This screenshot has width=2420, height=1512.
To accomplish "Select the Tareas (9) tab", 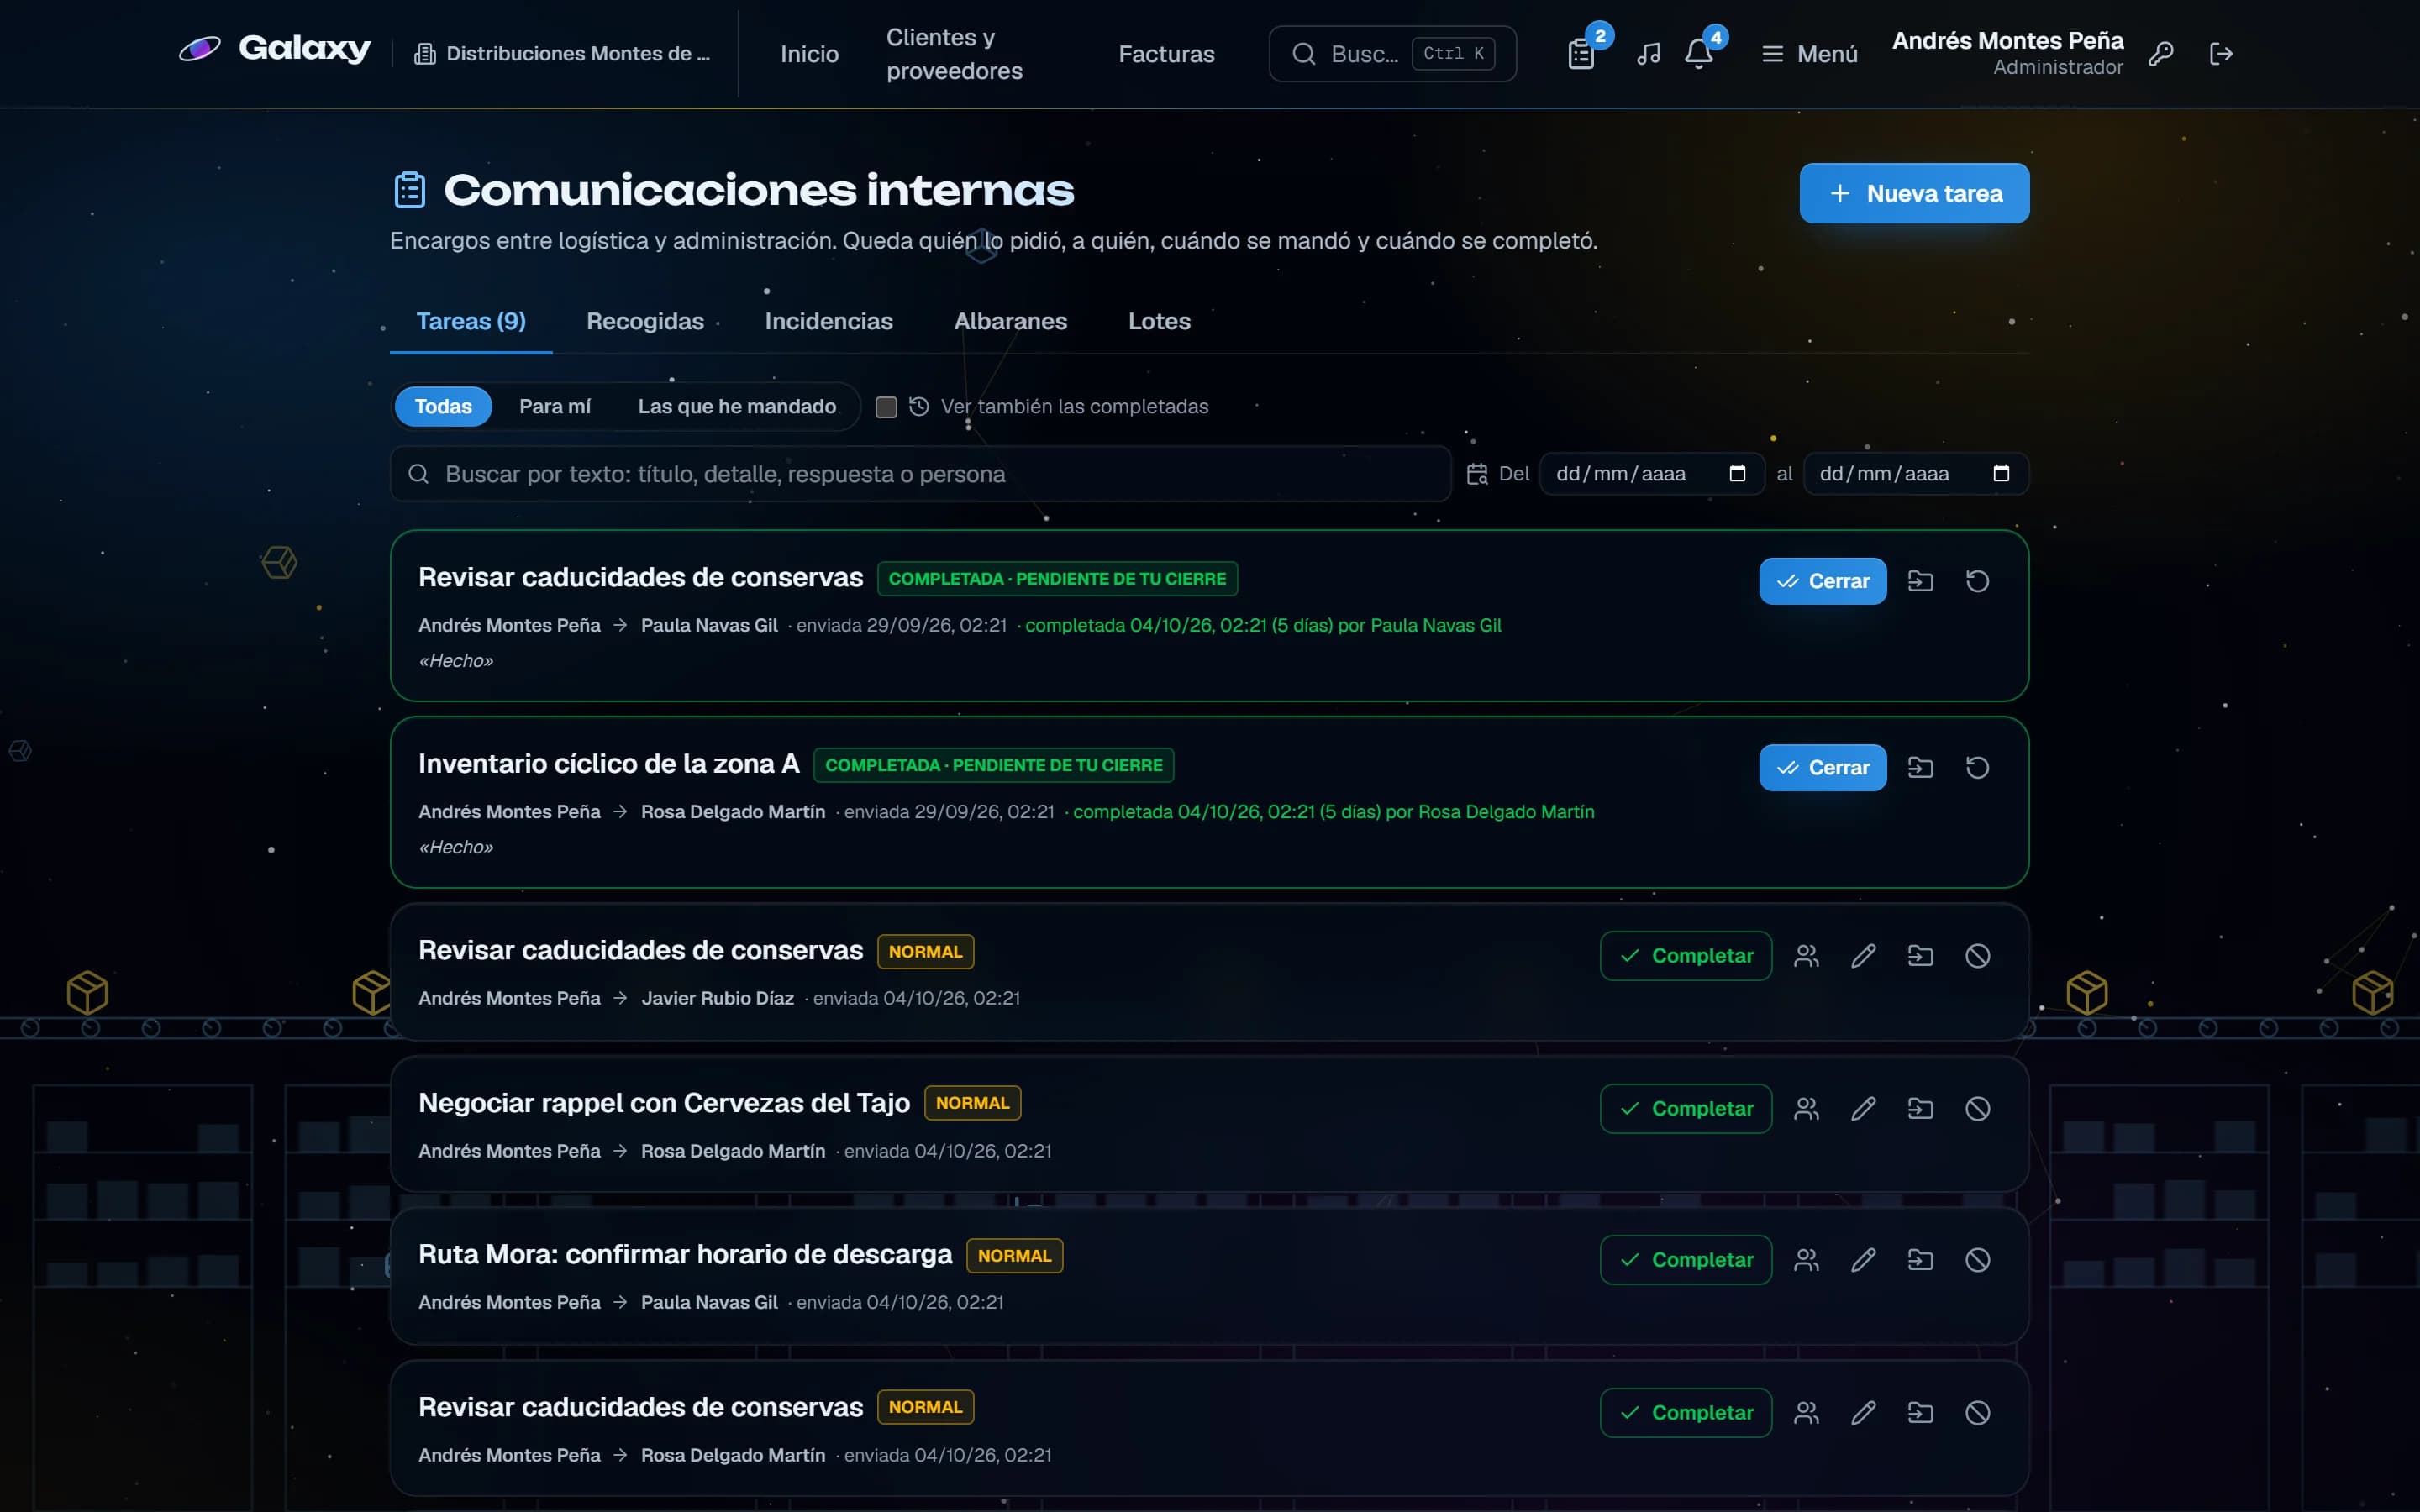I will (471, 321).
